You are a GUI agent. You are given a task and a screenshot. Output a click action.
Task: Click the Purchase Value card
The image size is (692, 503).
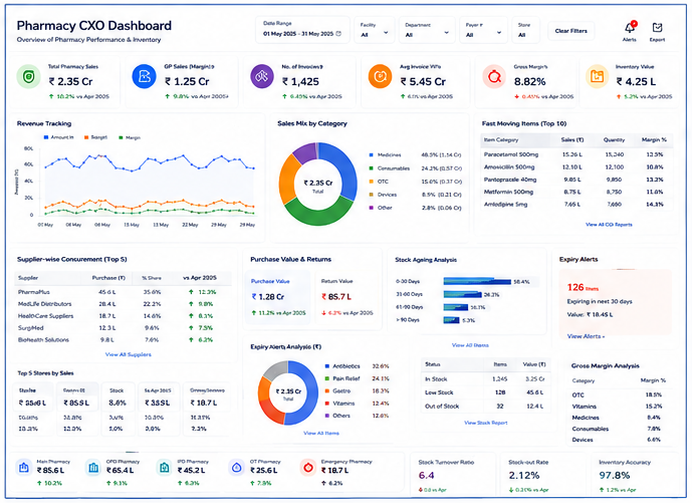(278, 297)
